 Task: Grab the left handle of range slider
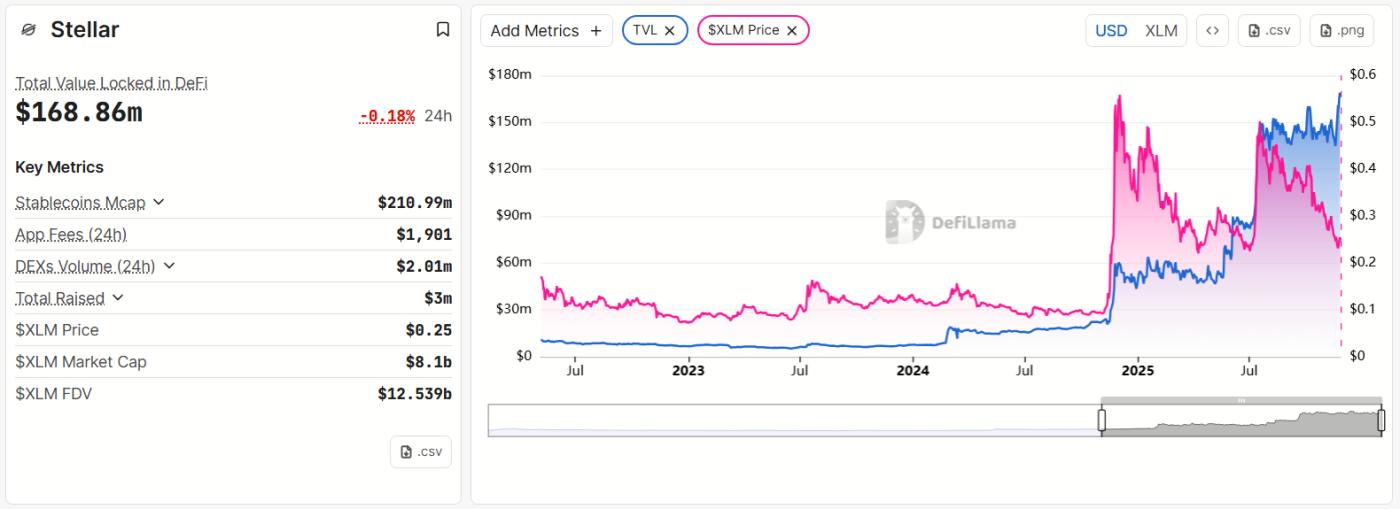click(x=1102, y=420)
